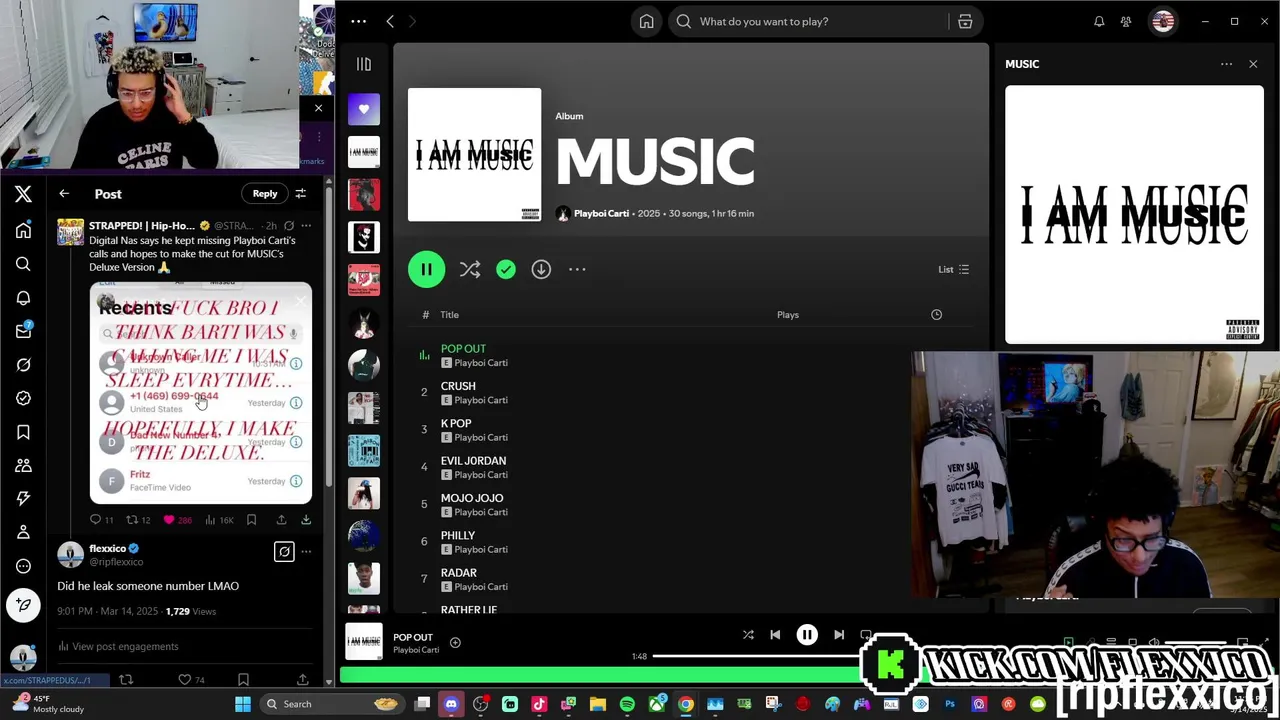Viewport: 1280px width, 720px height.
Task: Sort tracks by Title column
Action: 449,315
